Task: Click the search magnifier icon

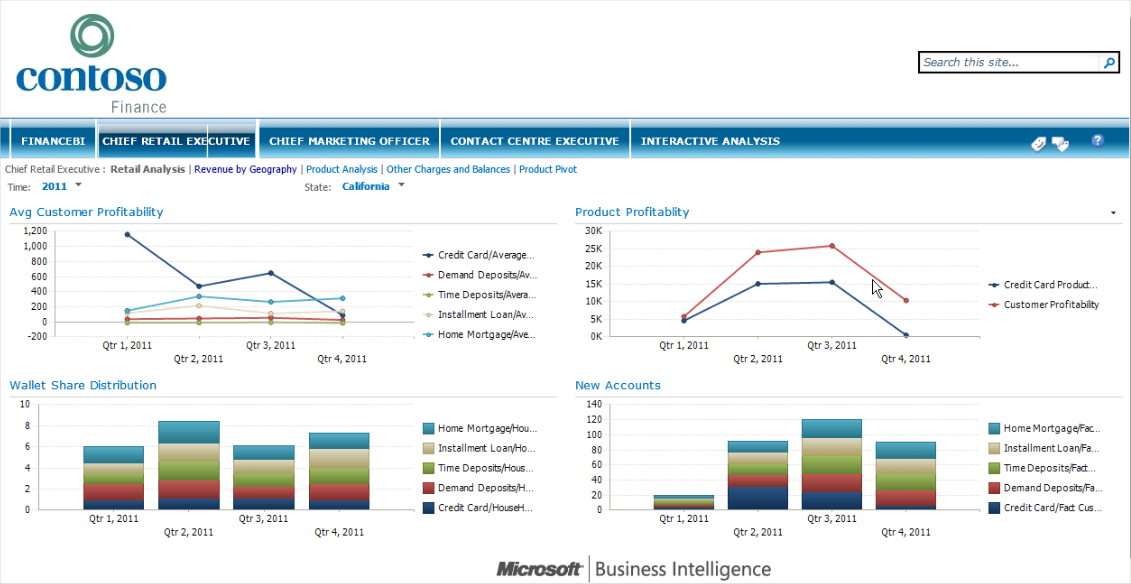Action: coord(1108,63)
